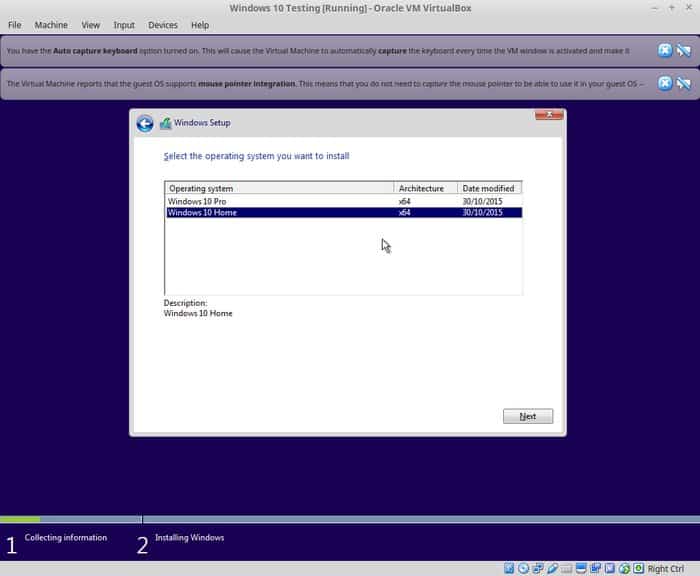Click the 'Select the operating system' heading
The height and width of the screenshot is (576, 700).
(x=256, y=156)
